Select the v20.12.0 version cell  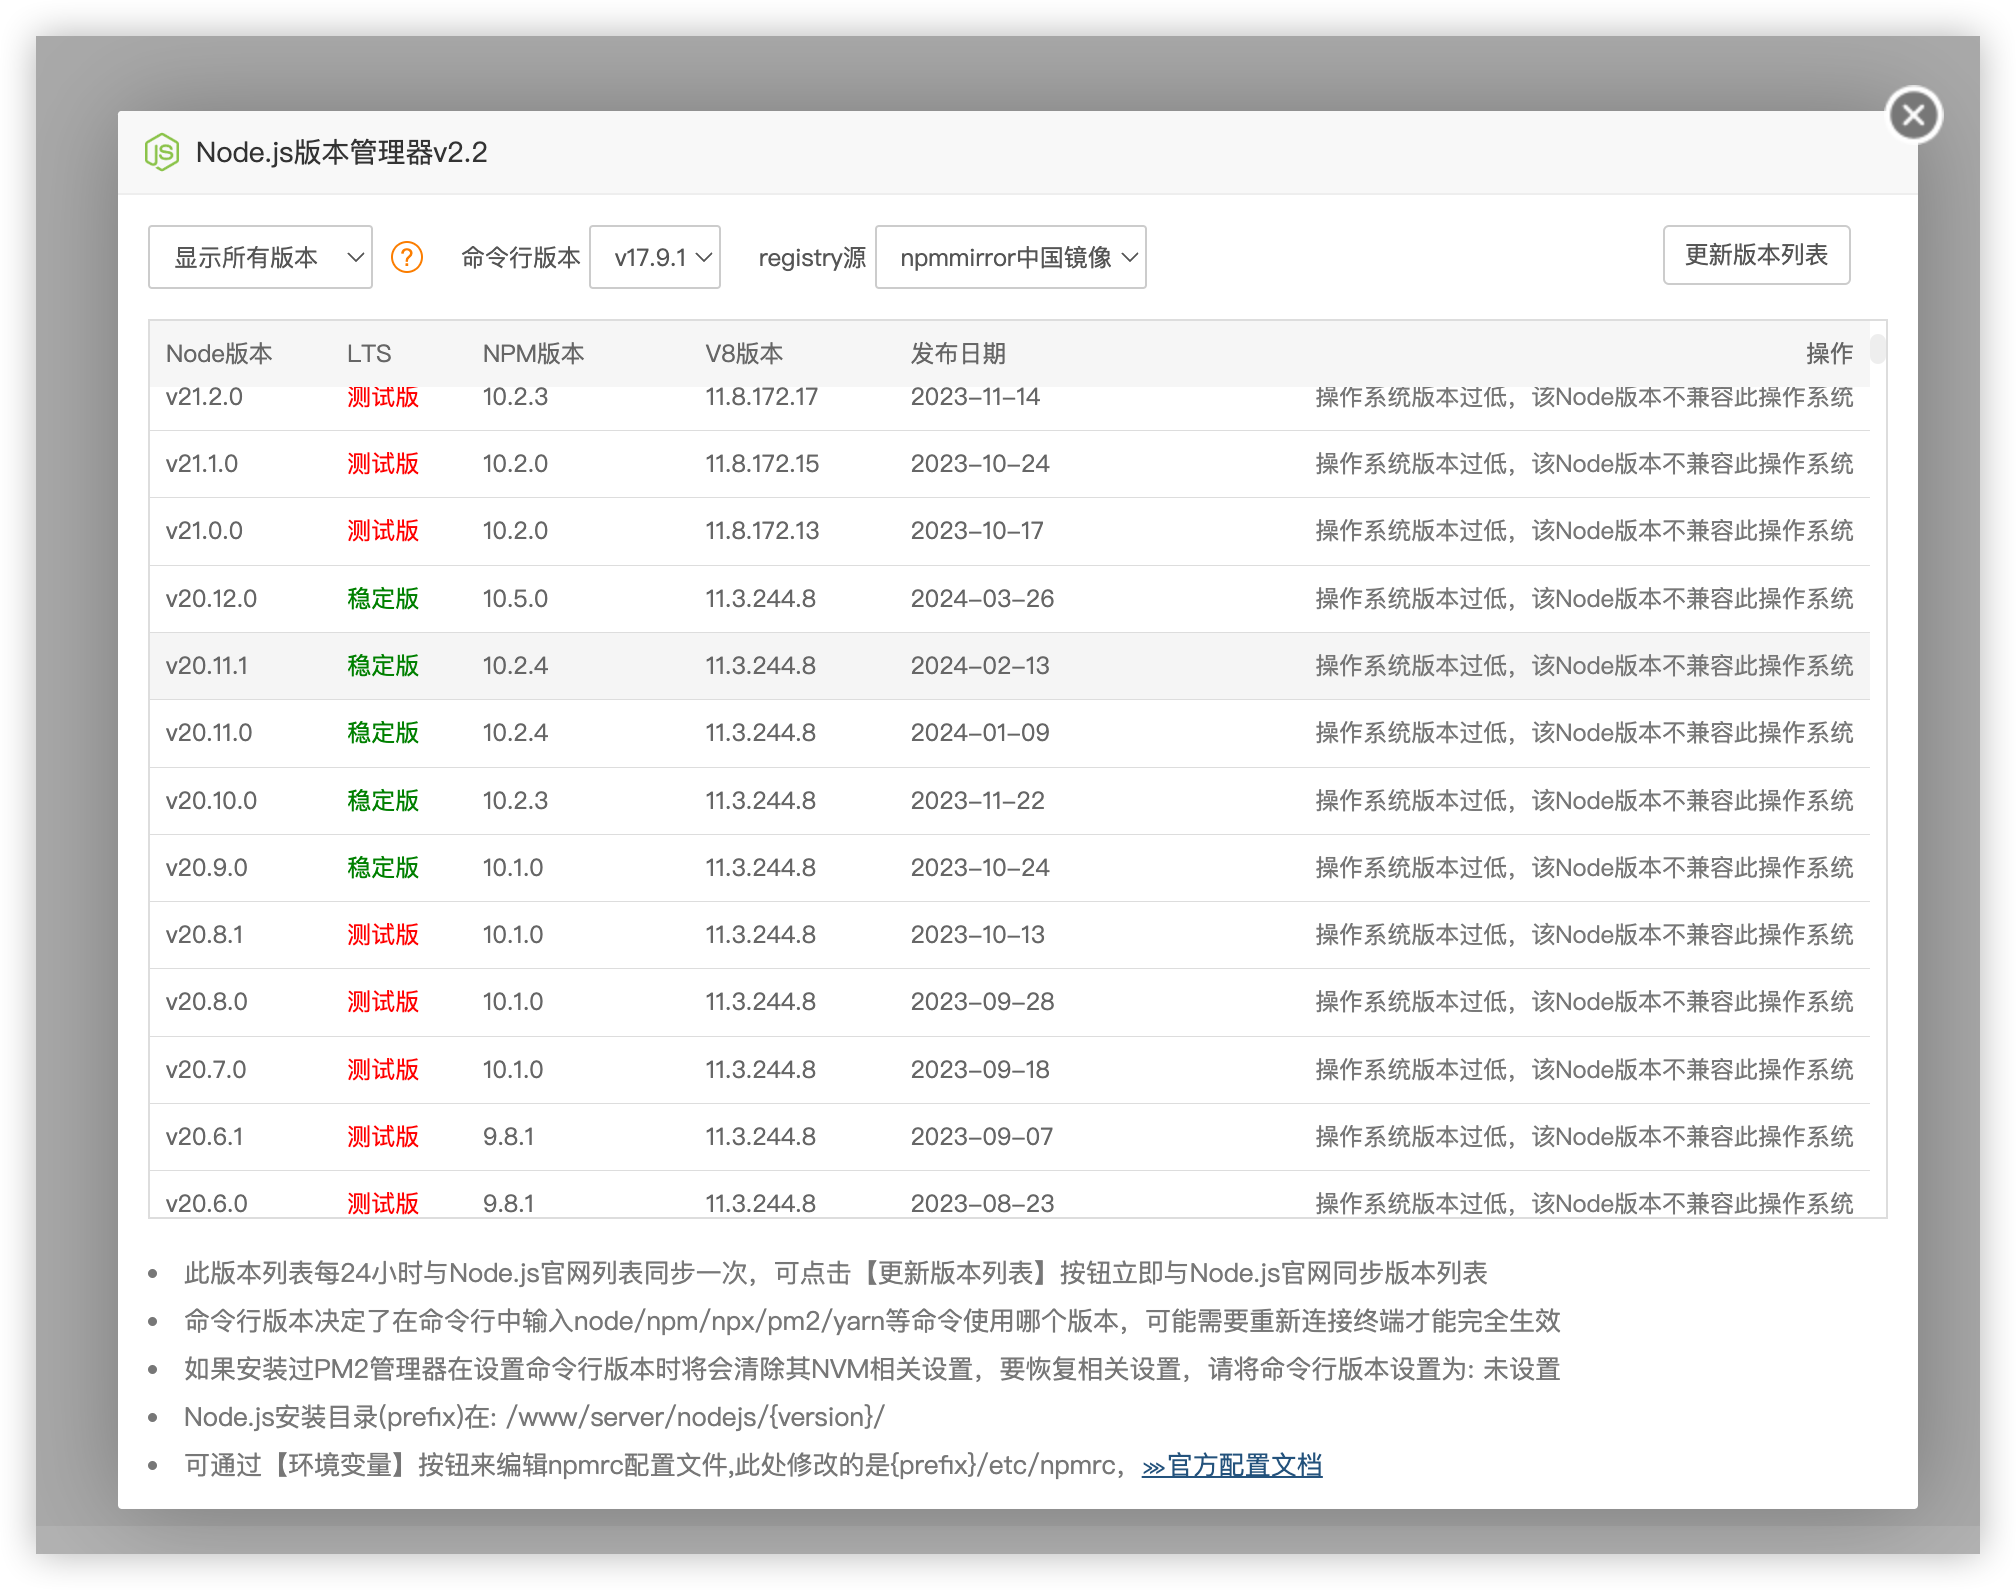tap(211, 599)
